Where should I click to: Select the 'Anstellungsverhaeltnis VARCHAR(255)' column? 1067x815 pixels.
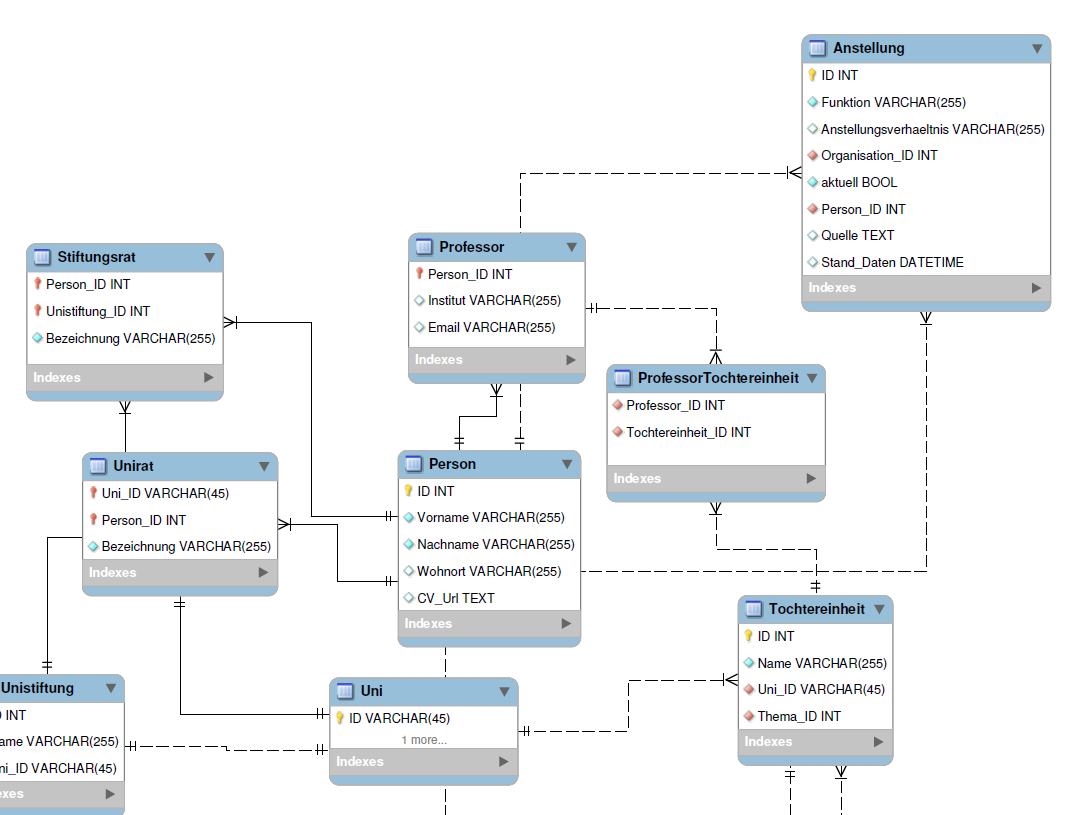click(926, 129)
